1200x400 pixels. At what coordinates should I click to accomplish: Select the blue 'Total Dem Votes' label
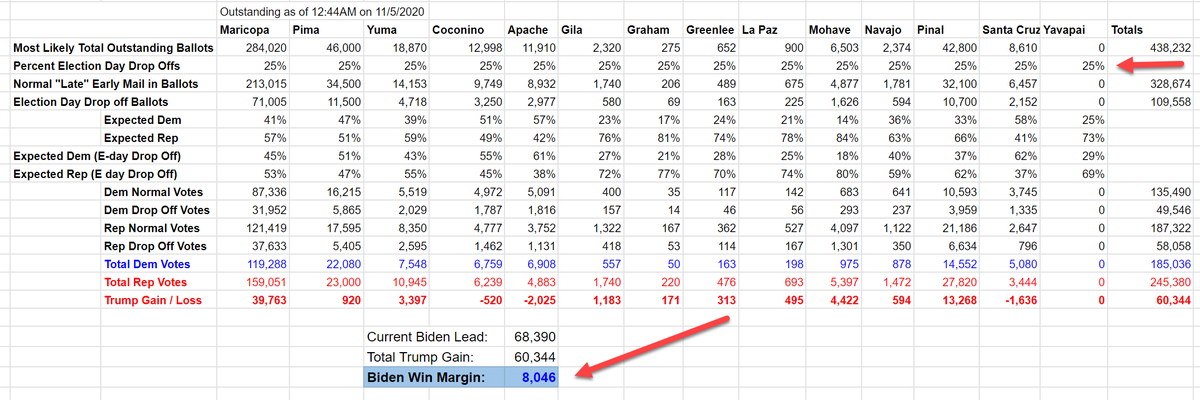click(x=149, y=264)
